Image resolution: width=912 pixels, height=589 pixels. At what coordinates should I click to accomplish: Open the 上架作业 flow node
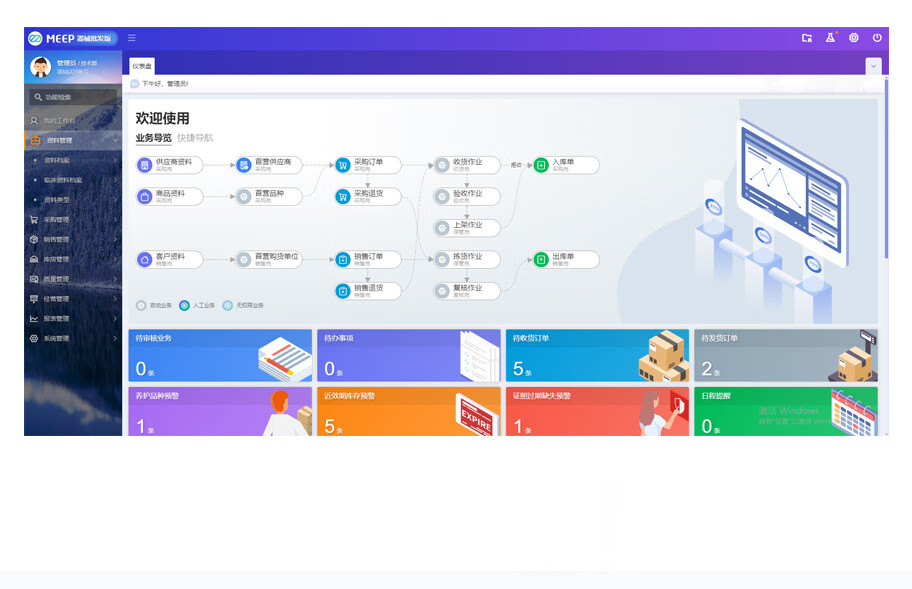(x=467, y=228)
